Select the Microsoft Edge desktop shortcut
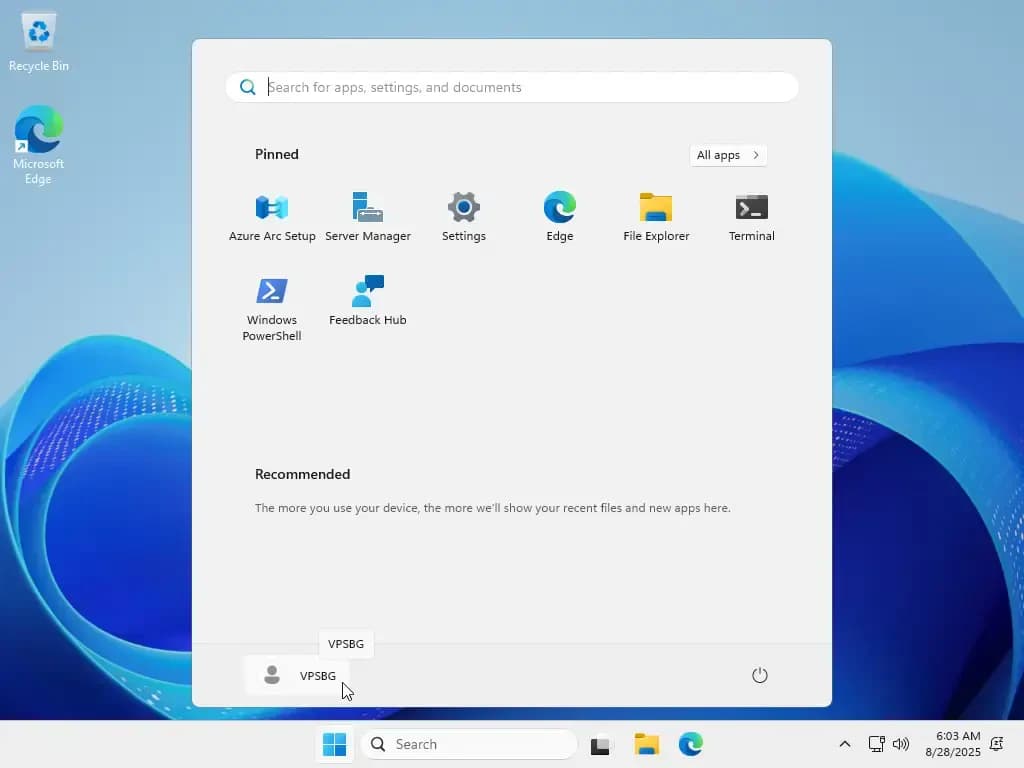The height and width of the screenshot is (768, 1024). [x=39, y=145]
